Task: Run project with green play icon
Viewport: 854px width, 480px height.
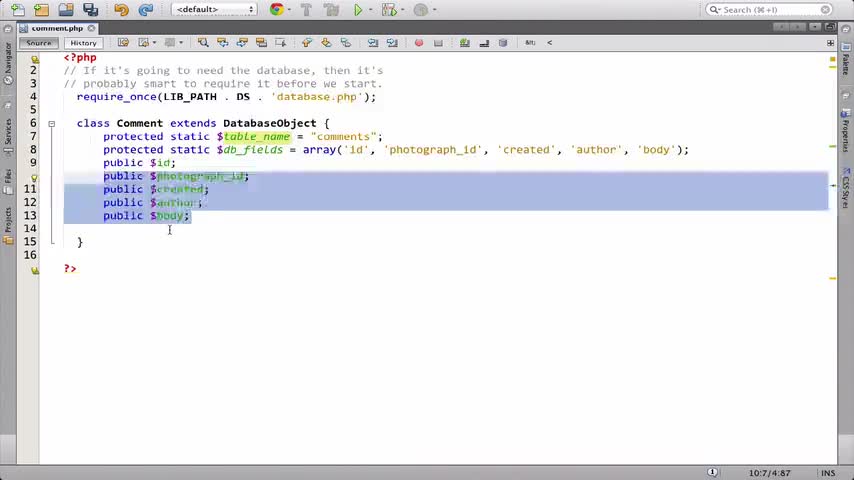Action: tap(358, 9)
